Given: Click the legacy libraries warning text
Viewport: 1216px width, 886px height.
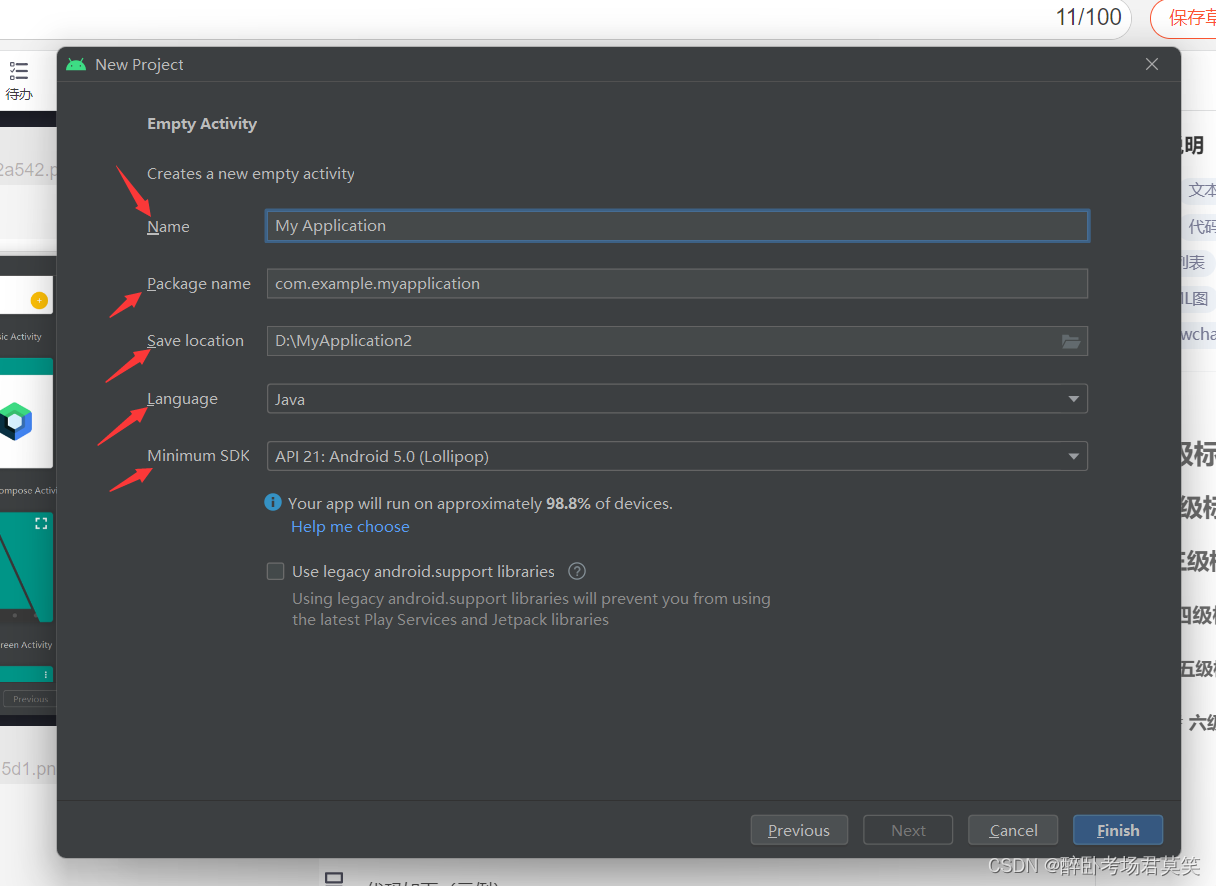Looking at the screenshot, I should pyautogui.click(x=531, y=609).
